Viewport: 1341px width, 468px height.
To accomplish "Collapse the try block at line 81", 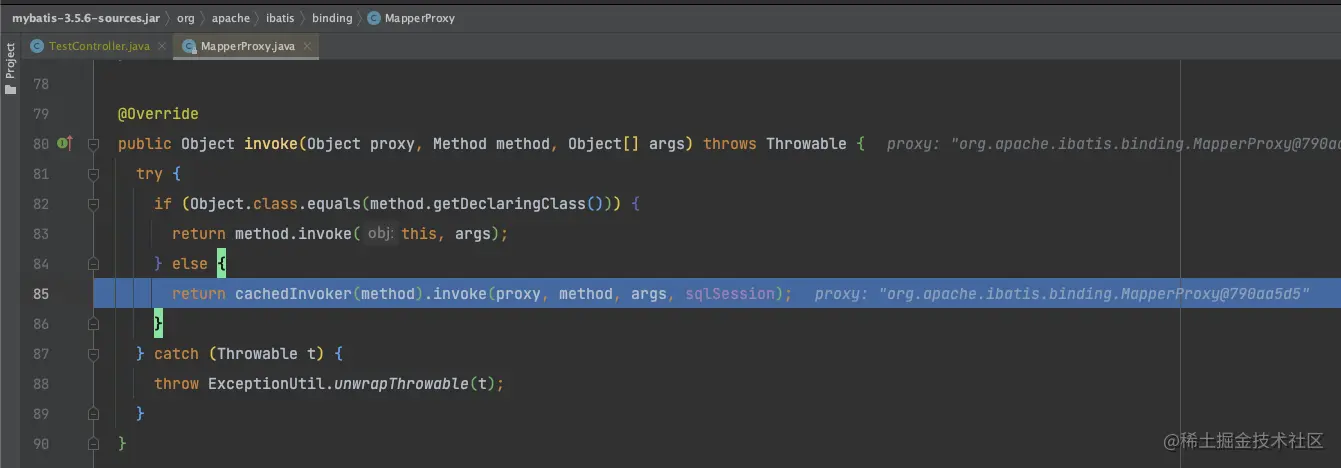I will (x=93, y=174).
